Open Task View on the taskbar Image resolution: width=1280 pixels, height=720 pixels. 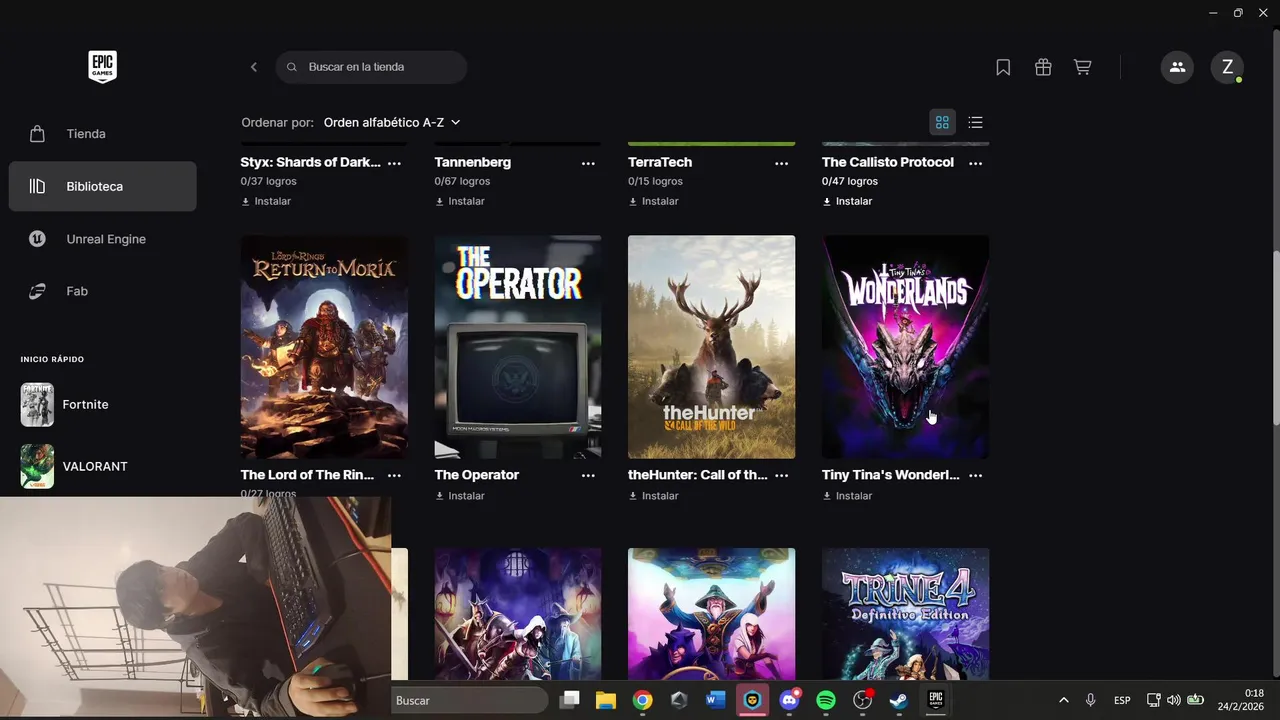(570, 700)
